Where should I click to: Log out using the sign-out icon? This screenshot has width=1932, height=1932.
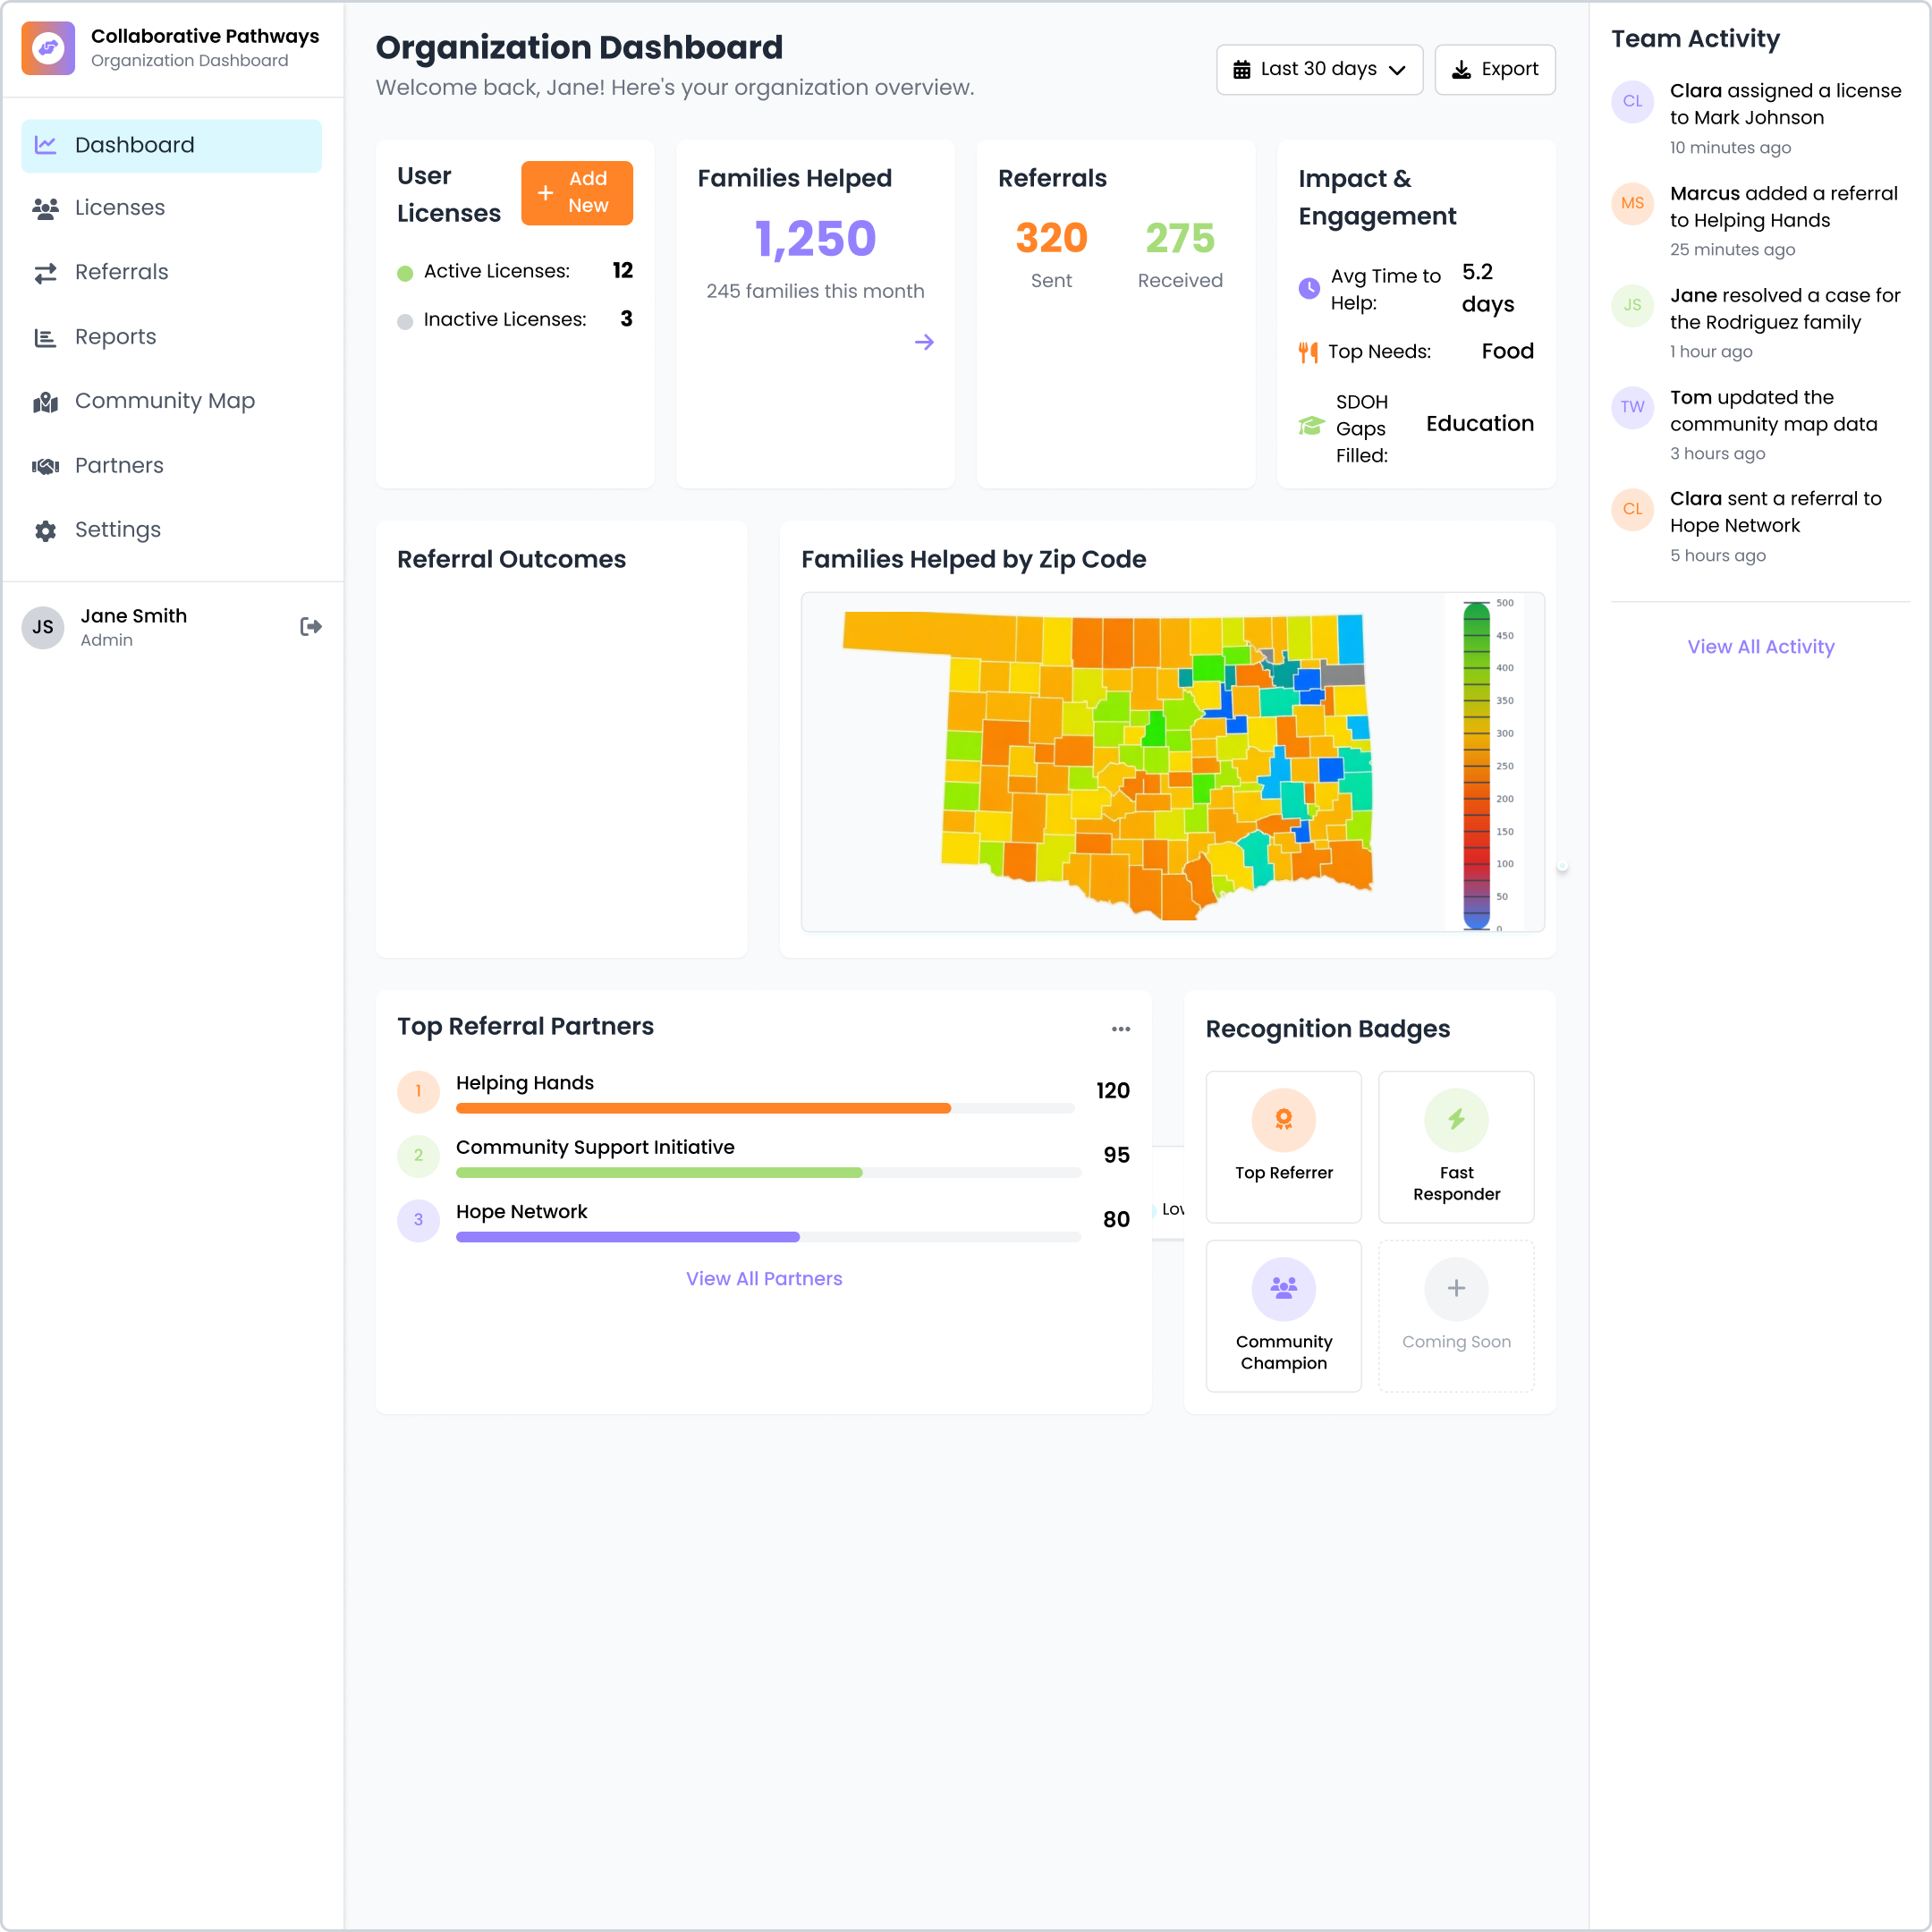[310, 626]
